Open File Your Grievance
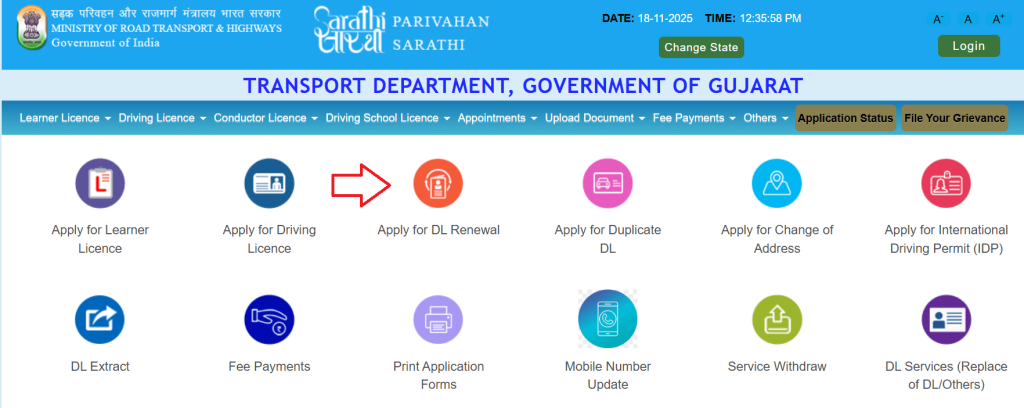 tap(955, 118)
